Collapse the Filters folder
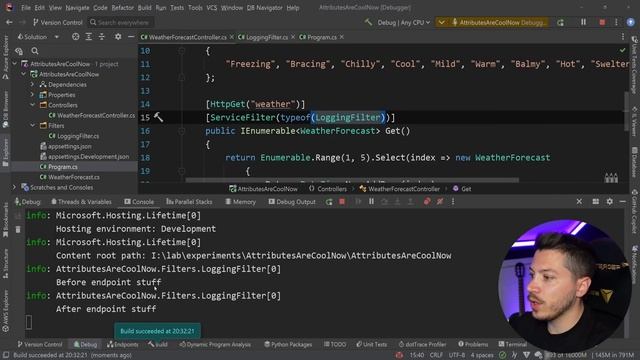The width and height of the screenshot is (640, 360). click(33, 125)
